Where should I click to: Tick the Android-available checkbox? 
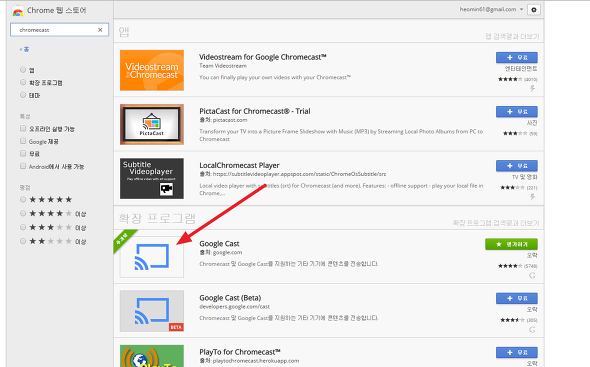point(23,166)
